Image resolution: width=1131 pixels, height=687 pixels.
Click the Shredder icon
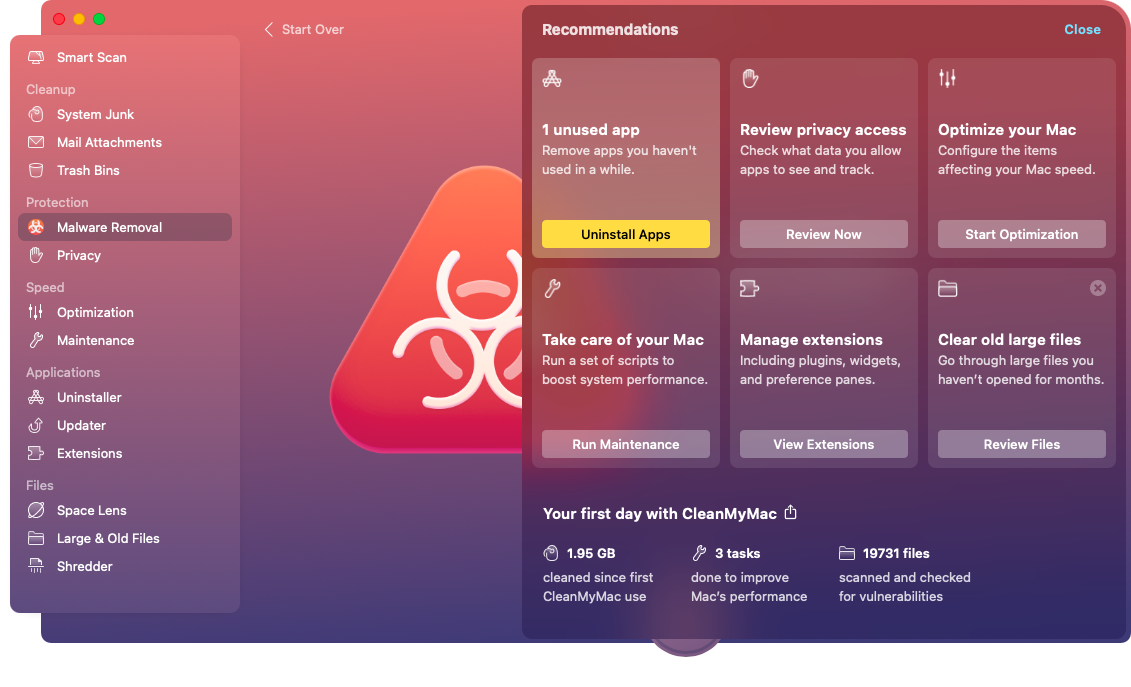pyautogui.click(x=35, y=566)
